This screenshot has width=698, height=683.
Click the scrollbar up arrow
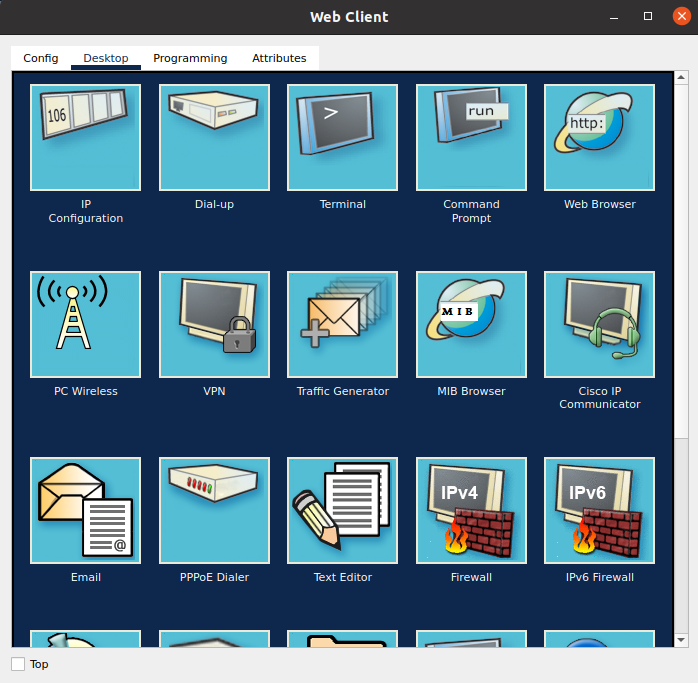pyautogui.click(x=681, y=77)
